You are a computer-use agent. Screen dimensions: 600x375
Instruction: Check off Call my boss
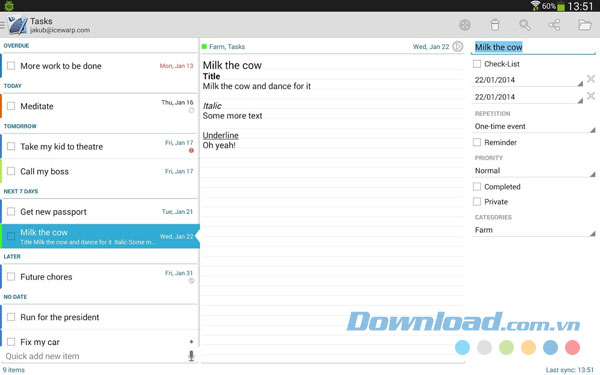[x=11, y=171]
